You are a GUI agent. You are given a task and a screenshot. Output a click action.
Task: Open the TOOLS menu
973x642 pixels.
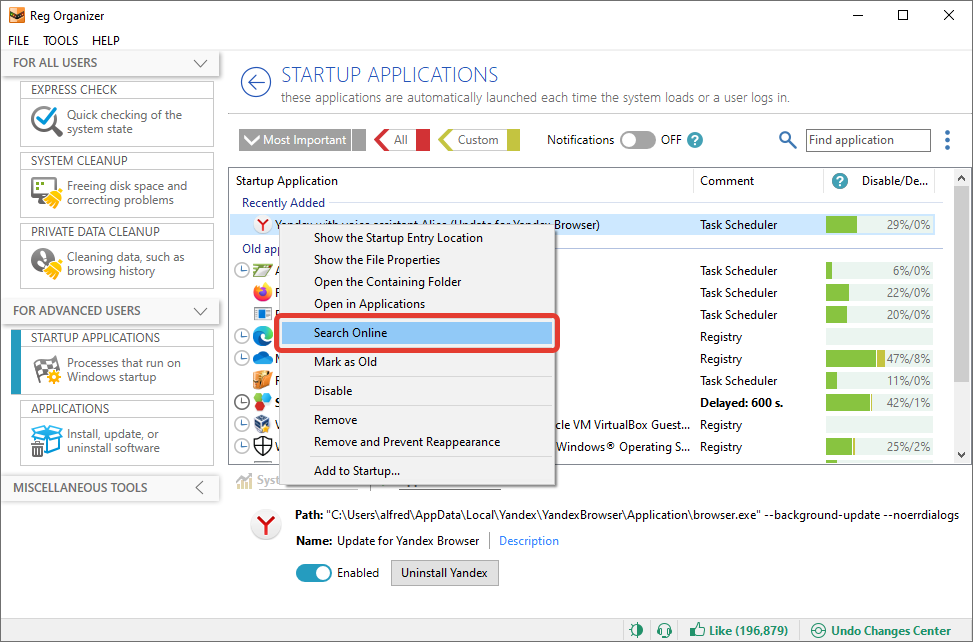tap(60, 40)
